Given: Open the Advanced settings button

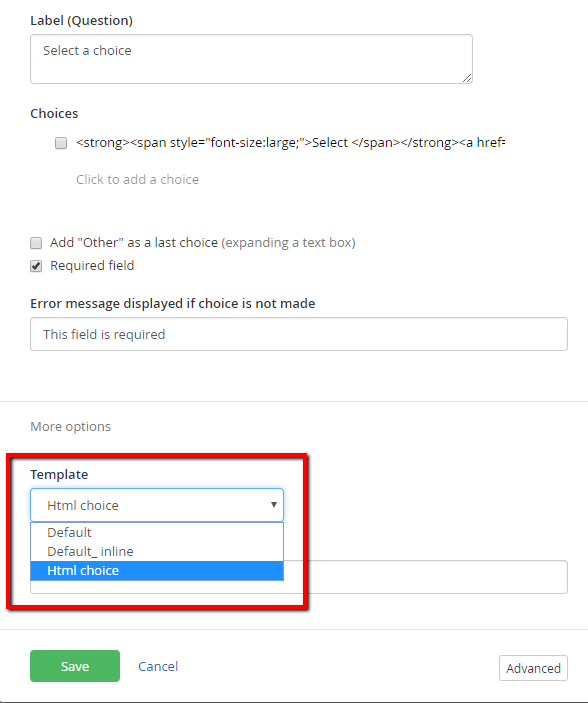Looking at the screenshot, I should [533, 668].
